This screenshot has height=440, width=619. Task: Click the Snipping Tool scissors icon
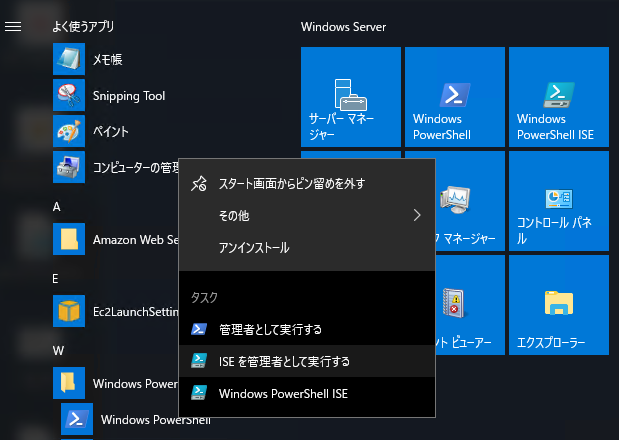click(69, 95)
